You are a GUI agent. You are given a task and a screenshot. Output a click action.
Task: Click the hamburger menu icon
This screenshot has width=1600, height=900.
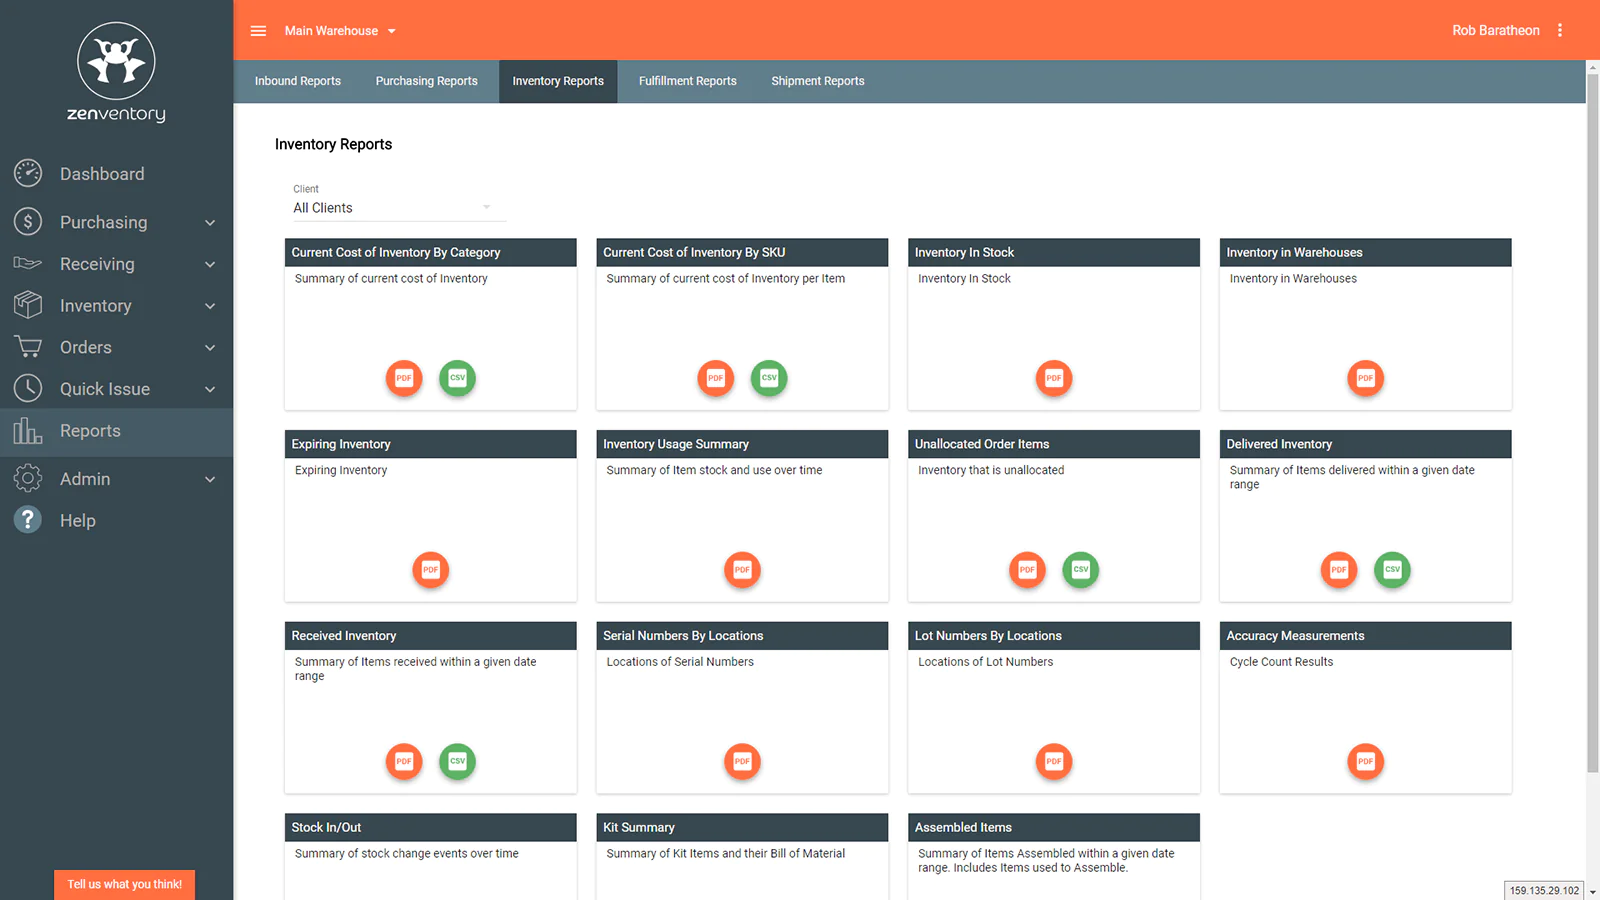pyautogui.click(x=258, y=31)
